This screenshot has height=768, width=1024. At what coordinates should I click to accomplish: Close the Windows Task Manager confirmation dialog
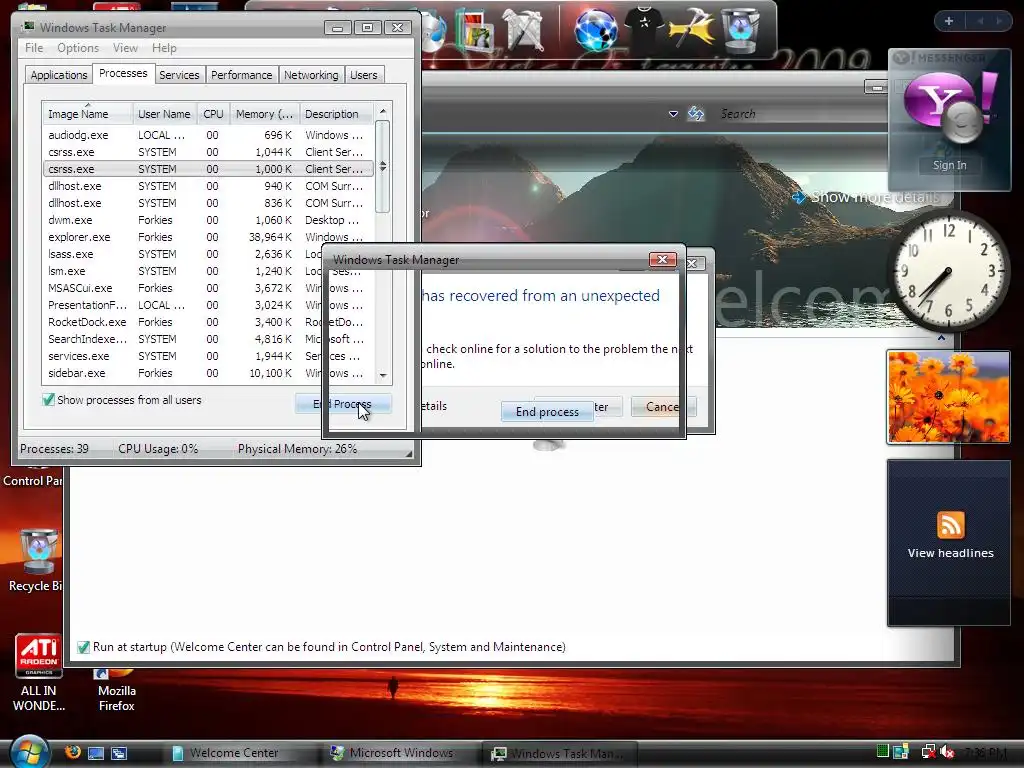click(x=662, y=259)
